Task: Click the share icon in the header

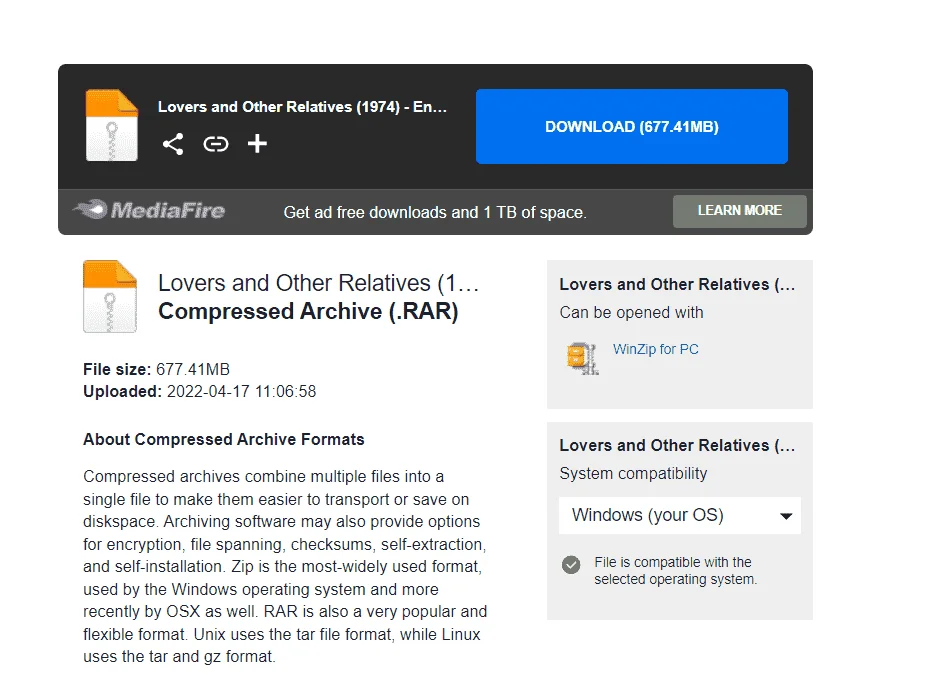Action: click(173, 144)
